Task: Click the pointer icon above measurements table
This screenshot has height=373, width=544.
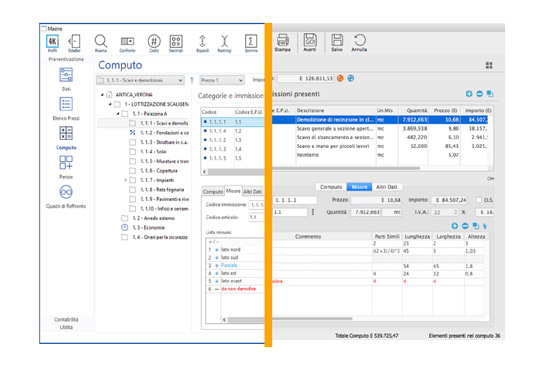Action: [485, 226]
